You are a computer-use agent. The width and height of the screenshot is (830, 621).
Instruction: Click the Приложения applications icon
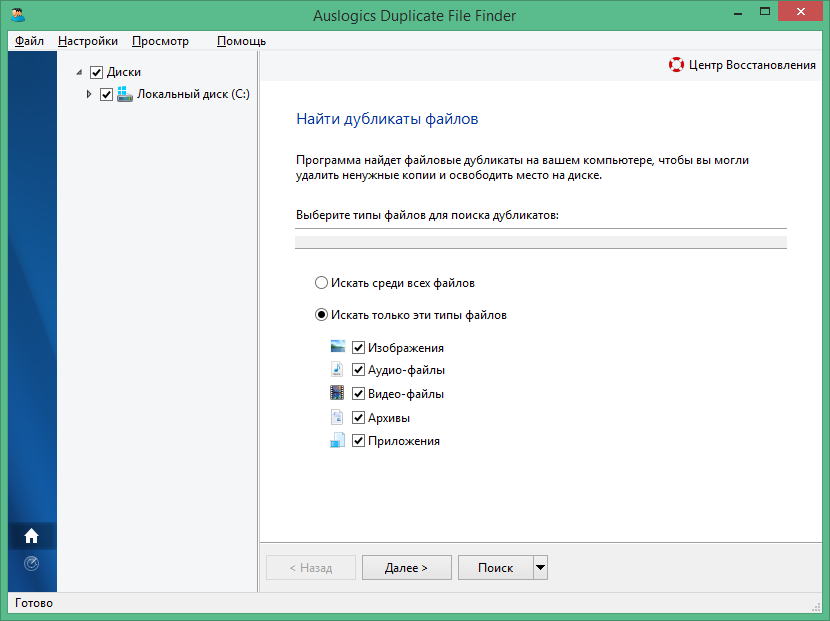(x=338, y=440)
